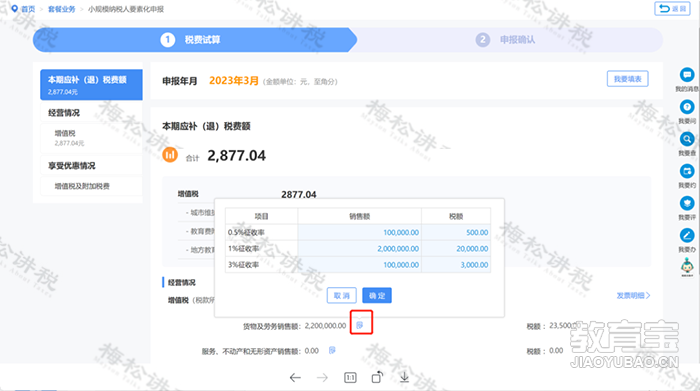Click the 我要约 appointment icon
The image size is (700, 391).
coord(687,171)
